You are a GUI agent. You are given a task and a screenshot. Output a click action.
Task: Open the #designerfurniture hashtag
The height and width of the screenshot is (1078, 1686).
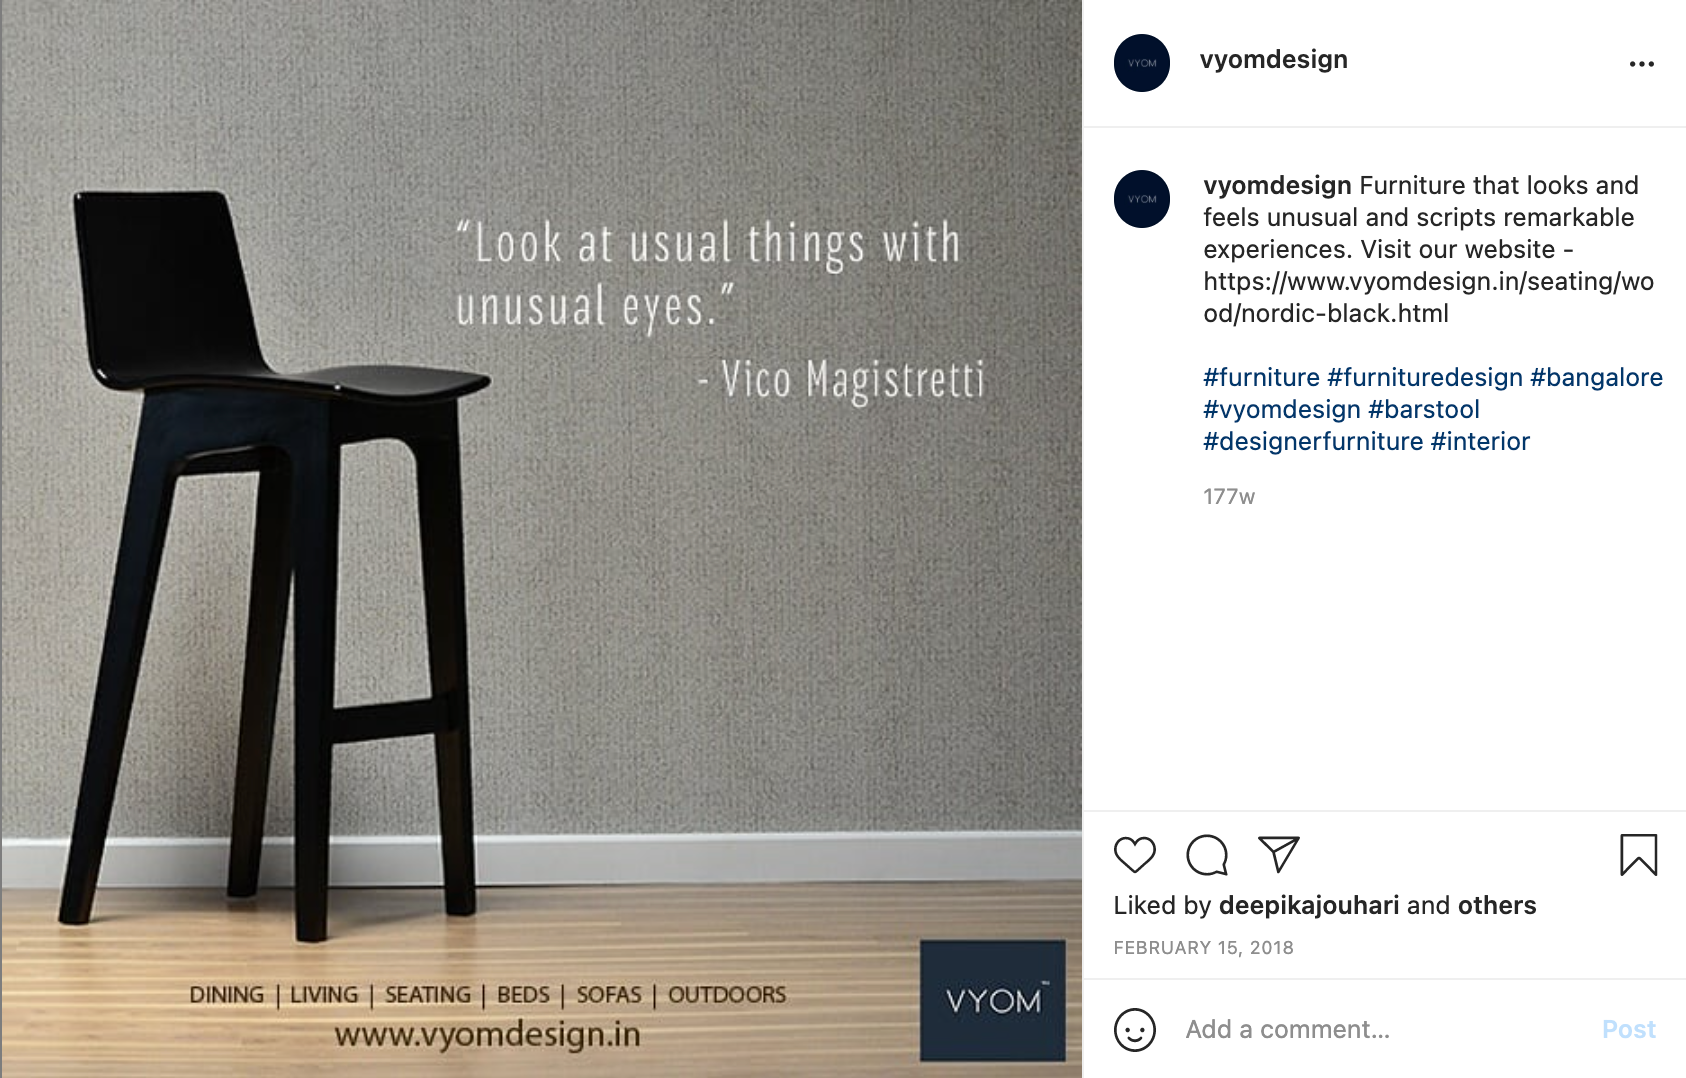point(1313,442)
